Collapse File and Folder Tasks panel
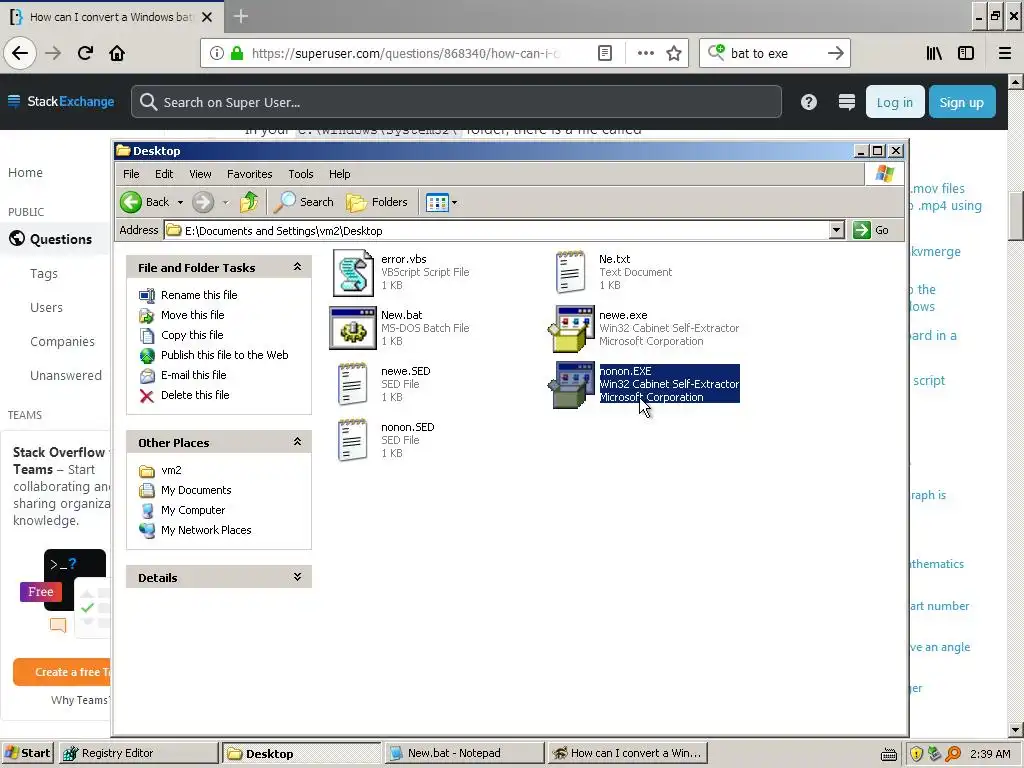The width and height of the screenshot is (1024, 768). [297, 267]
